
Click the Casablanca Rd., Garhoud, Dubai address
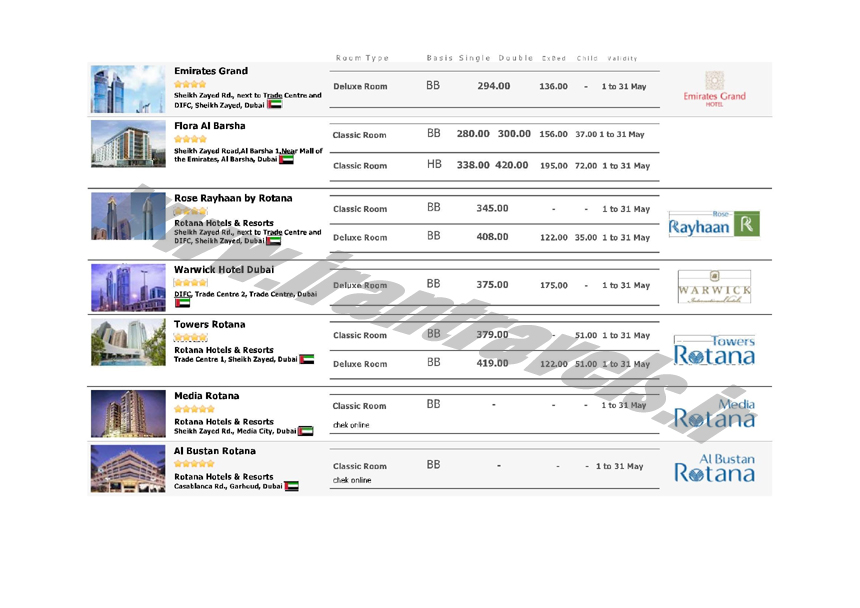(x=228, y=486)
